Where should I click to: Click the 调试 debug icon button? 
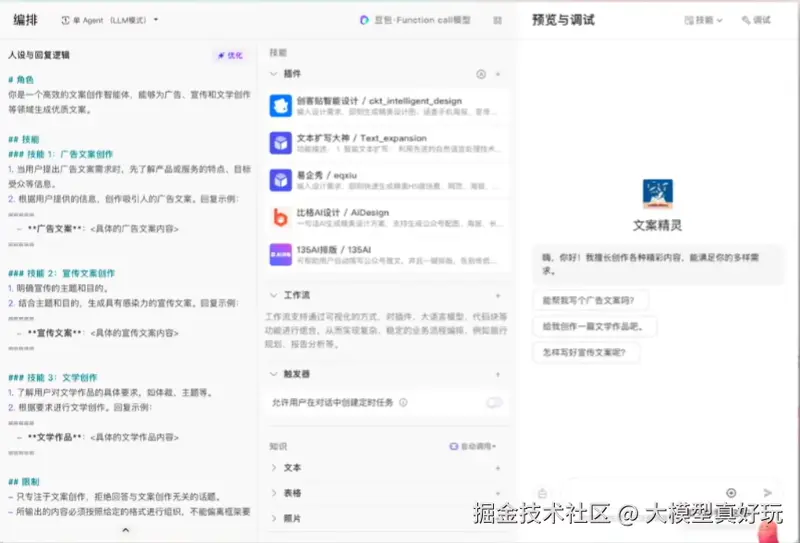[x=756, y=20]
